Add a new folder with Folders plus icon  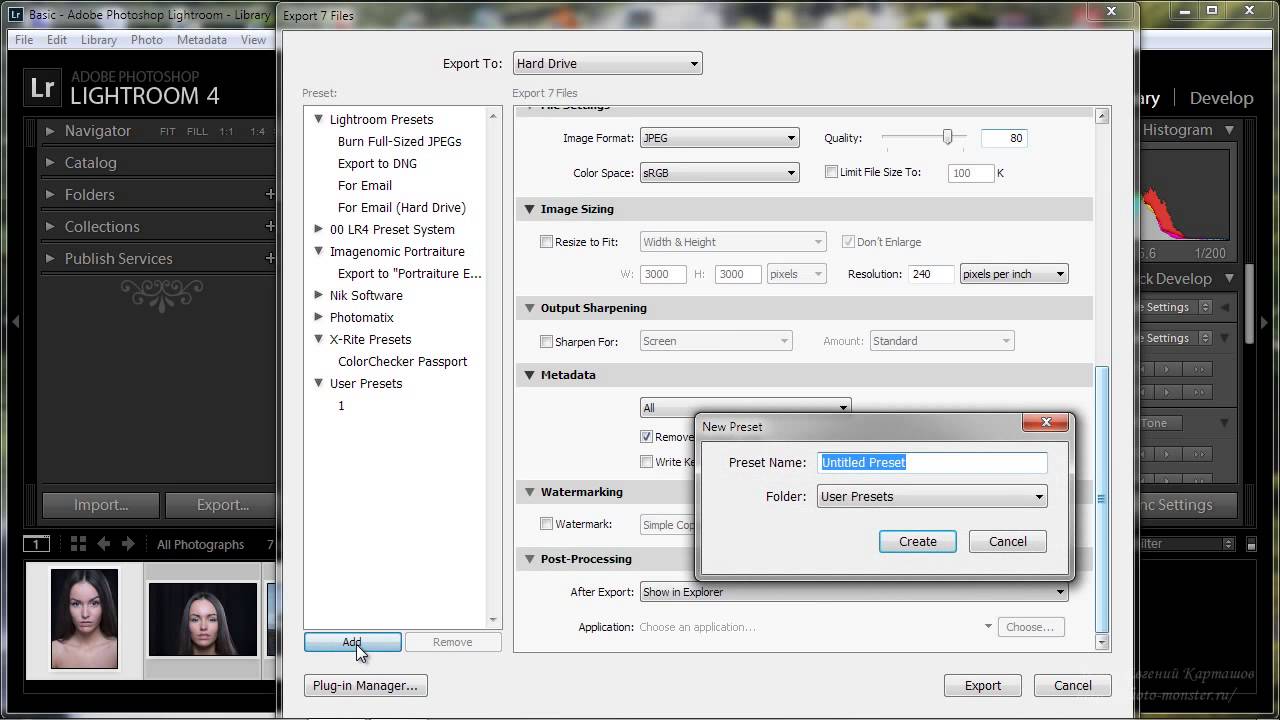tap(269, 194)
